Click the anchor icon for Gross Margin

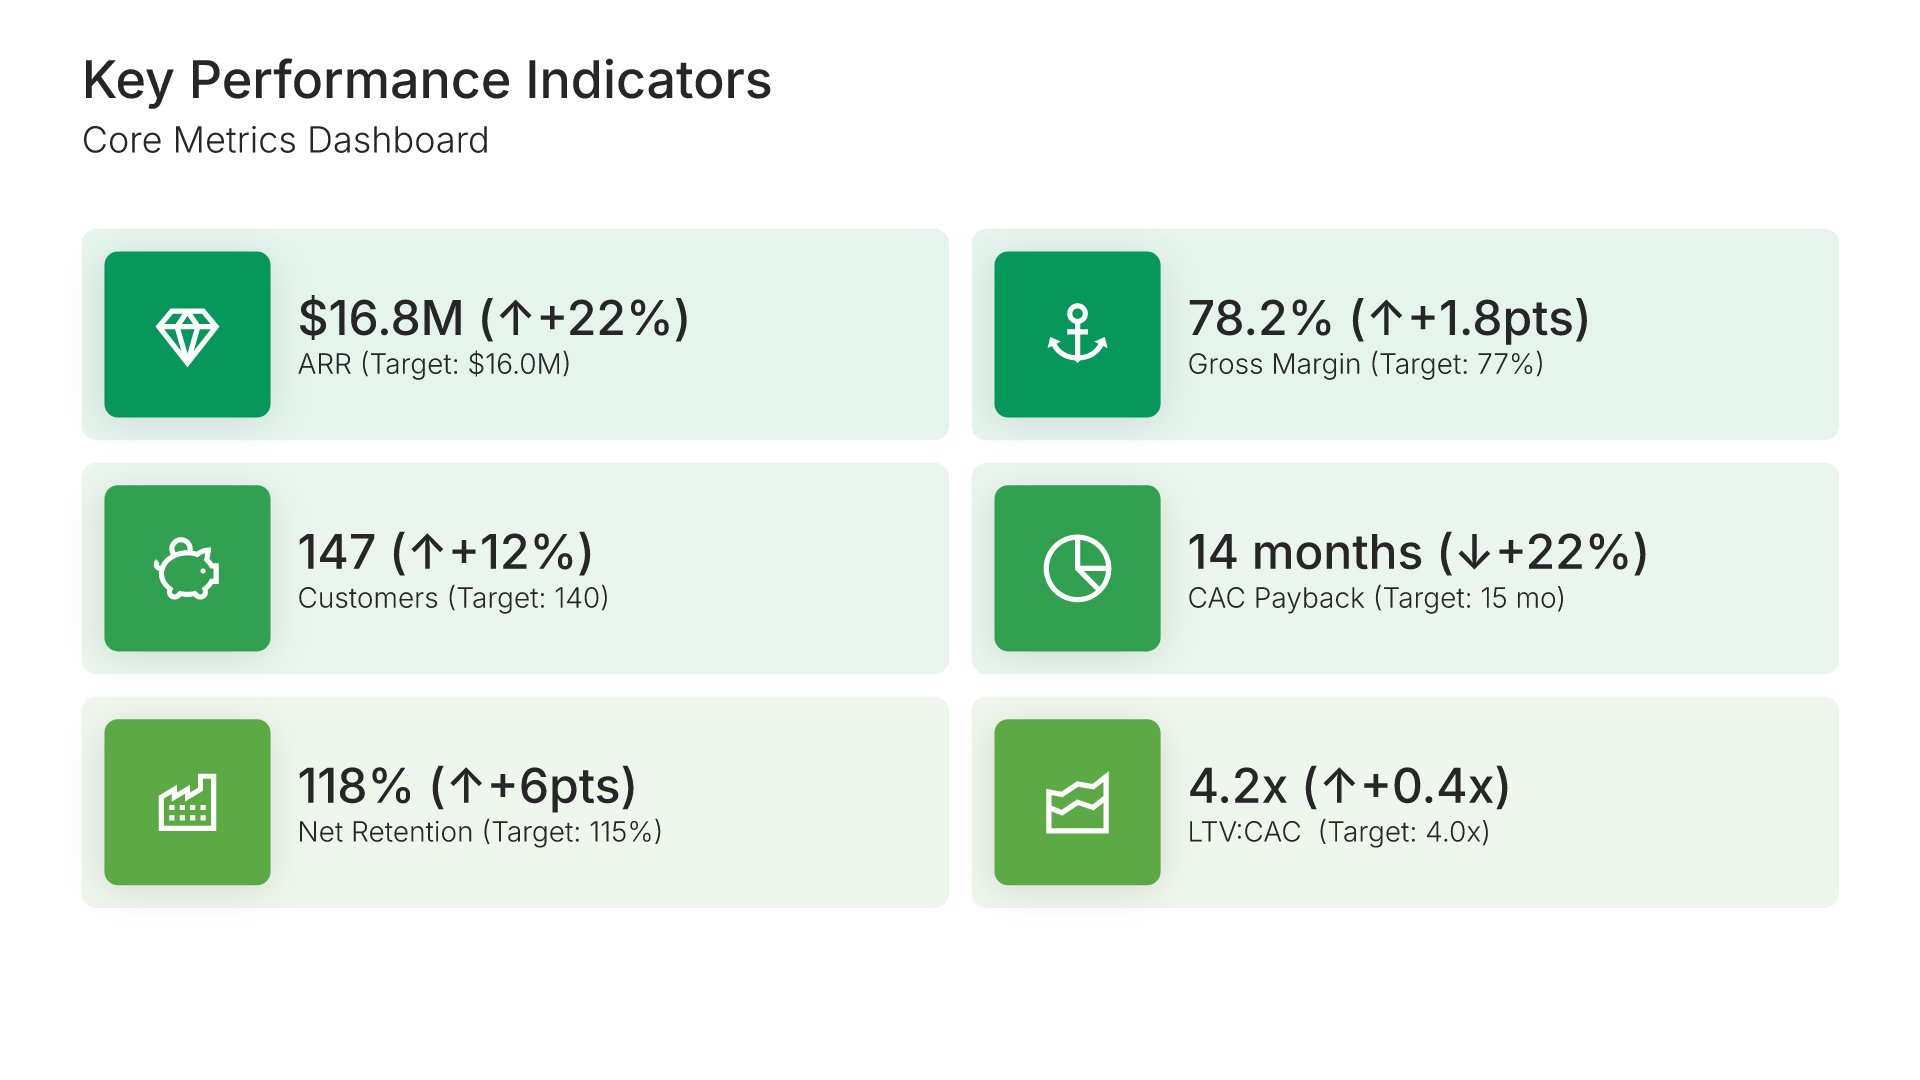(x=1077, y=335)
